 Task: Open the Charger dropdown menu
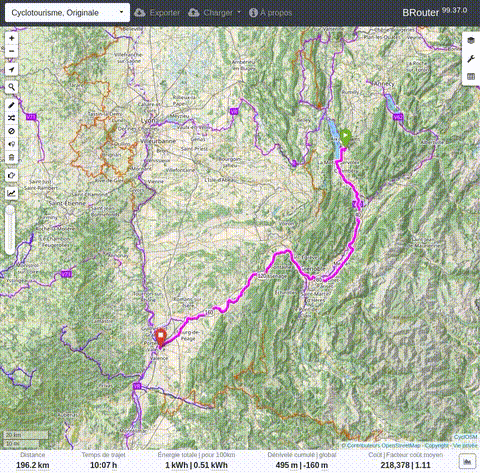(214, 13)
